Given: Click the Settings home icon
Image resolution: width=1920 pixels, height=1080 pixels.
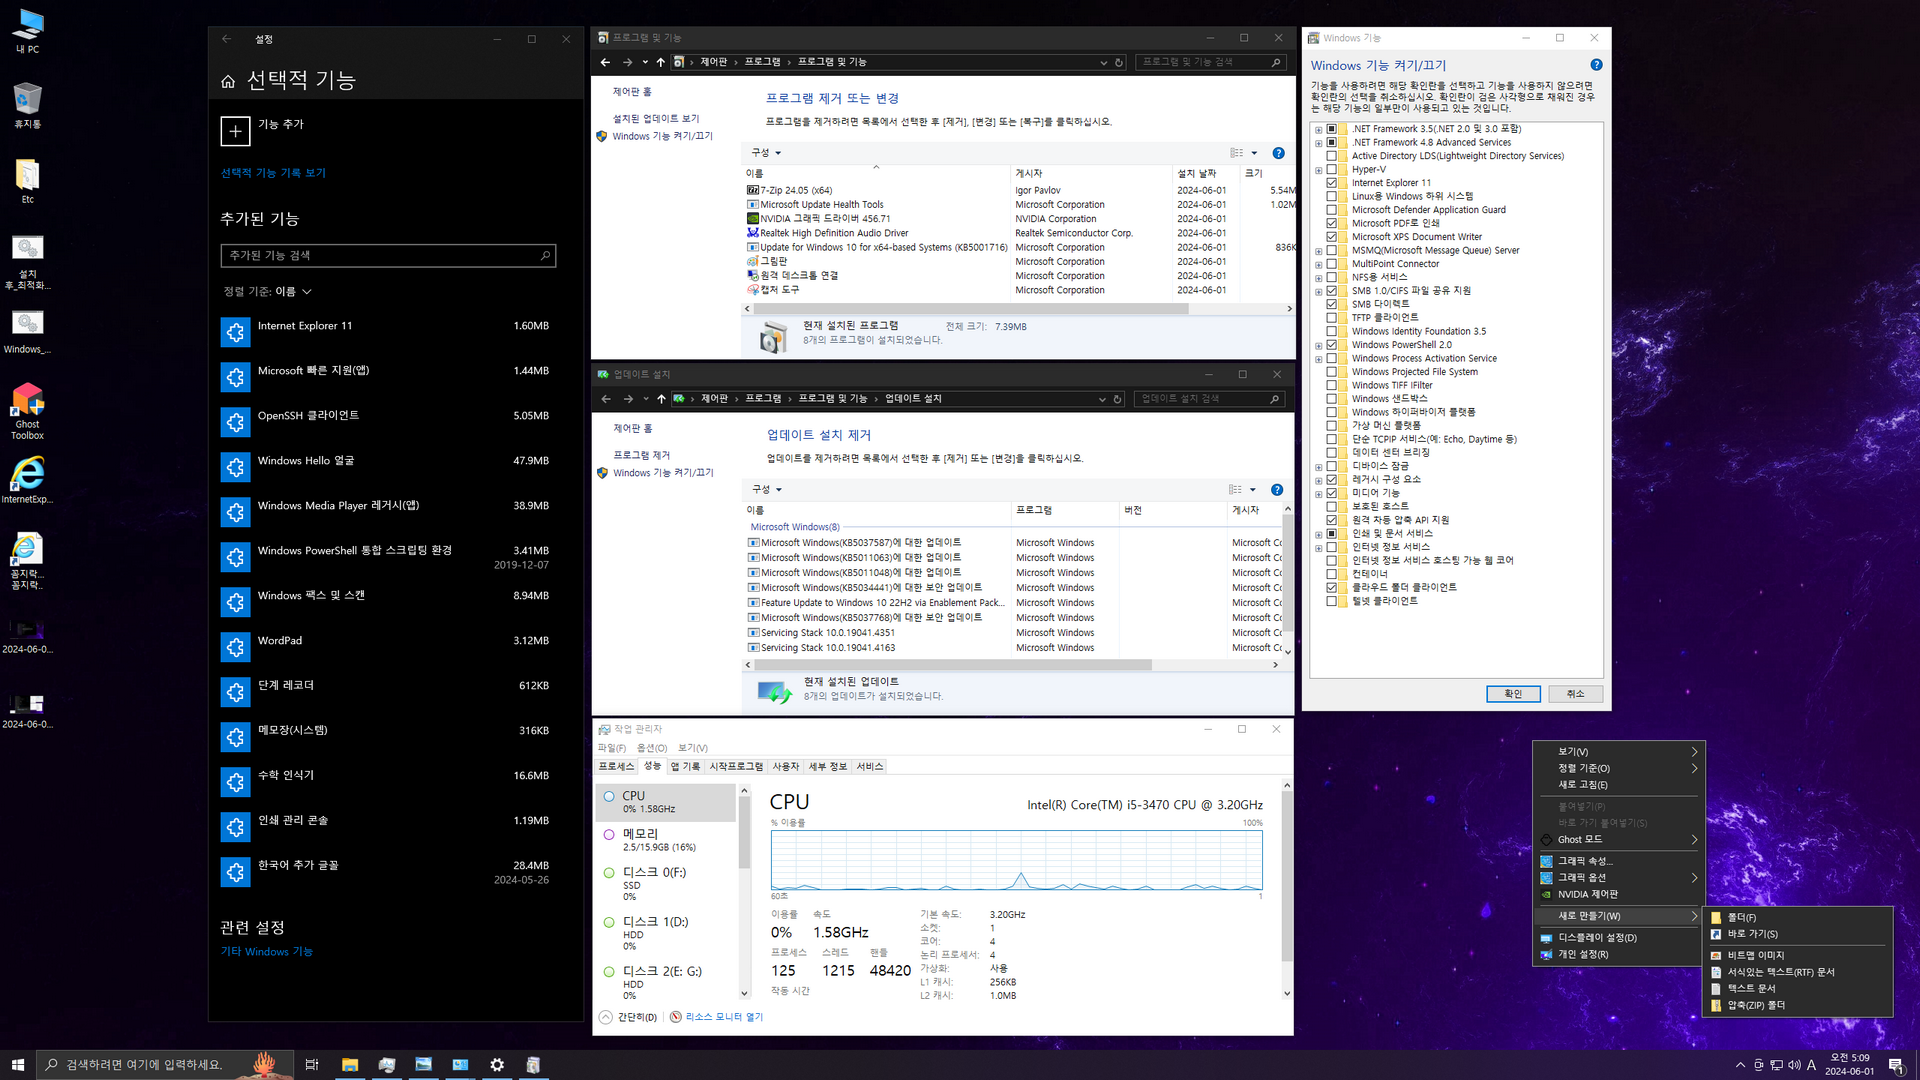Looking at the screenshot, I should [228, 81].
